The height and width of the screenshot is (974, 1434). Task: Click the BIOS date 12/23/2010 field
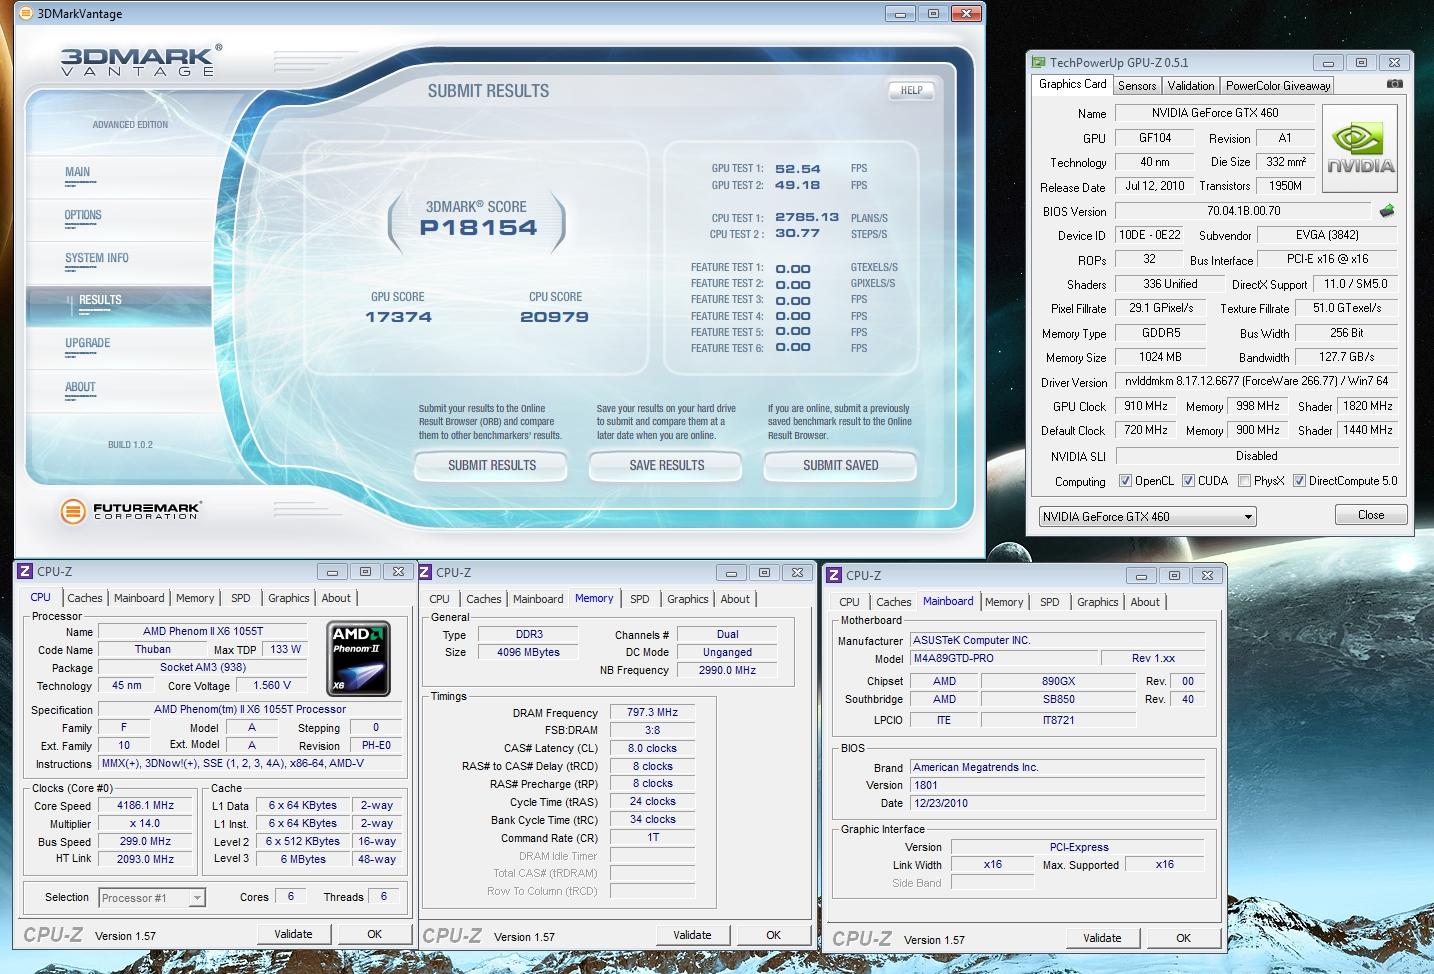pyautogui.click(x=1057, y=803)
